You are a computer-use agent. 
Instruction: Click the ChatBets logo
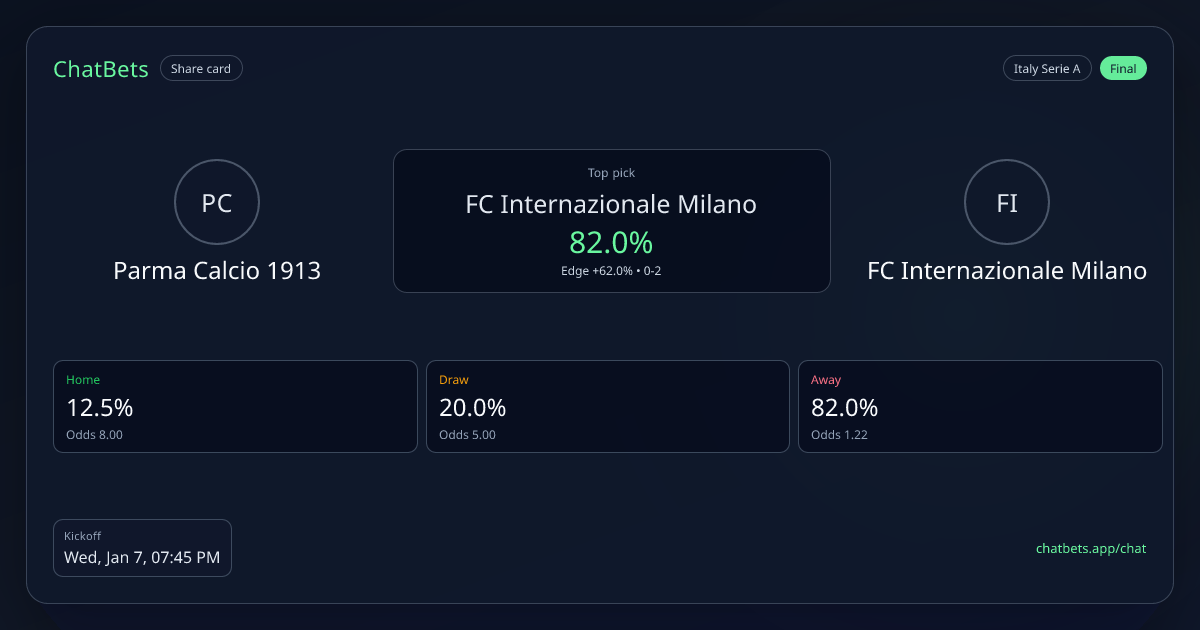pos(101,69)
